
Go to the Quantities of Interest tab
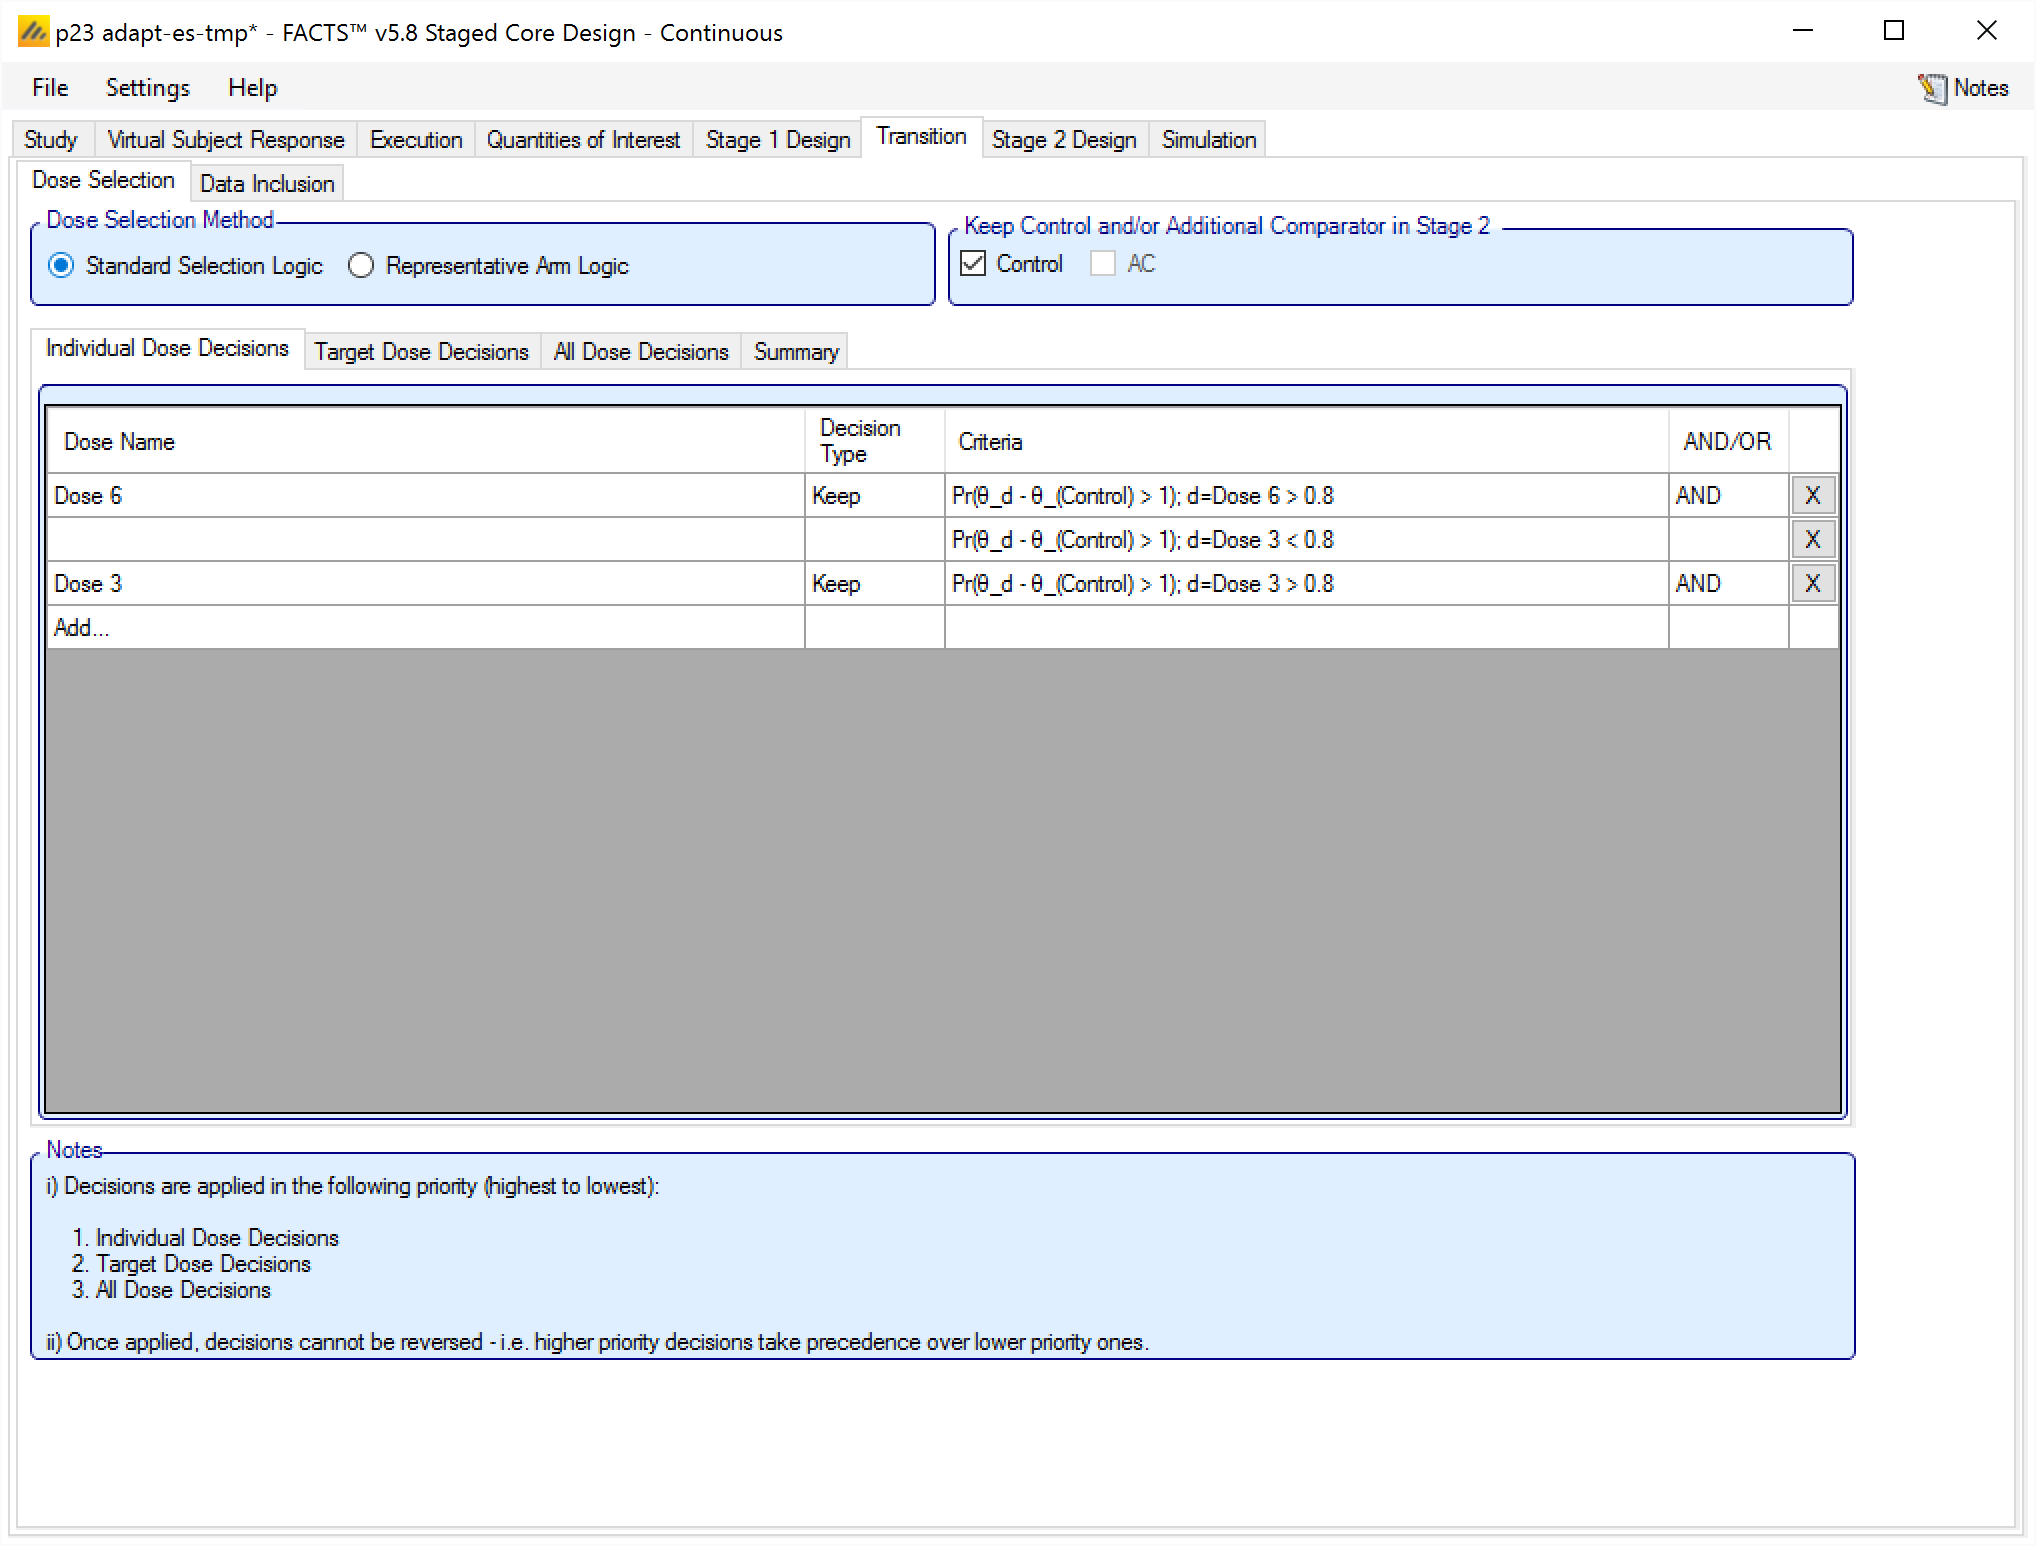[x=583, y=139]
